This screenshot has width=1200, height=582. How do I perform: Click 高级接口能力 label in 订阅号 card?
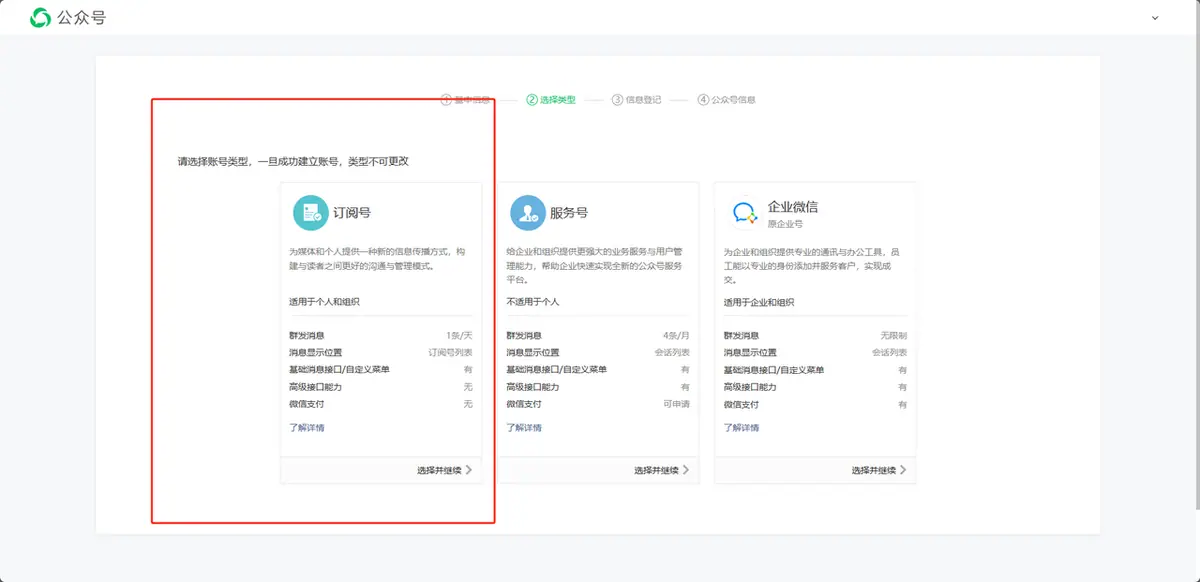tap(315, 387)
